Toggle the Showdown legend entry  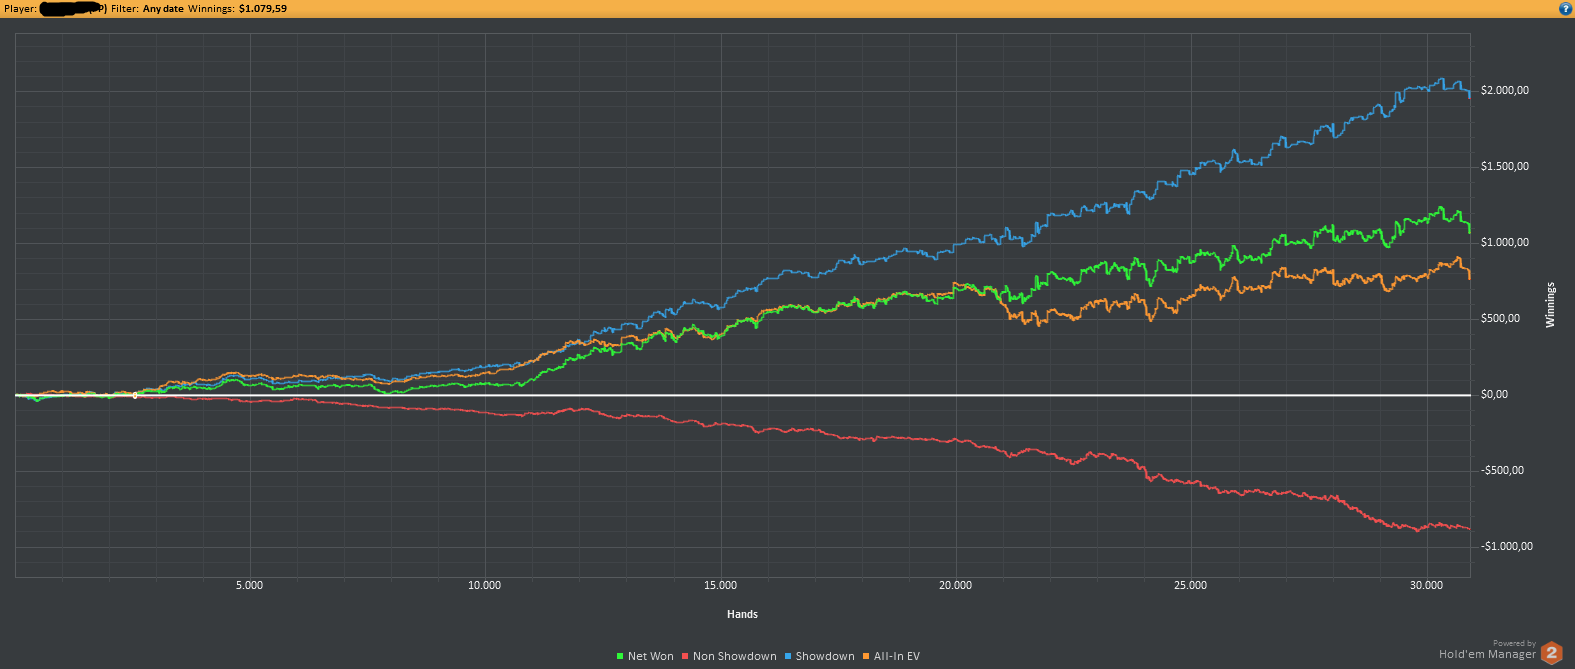click(x=820, y=656)
